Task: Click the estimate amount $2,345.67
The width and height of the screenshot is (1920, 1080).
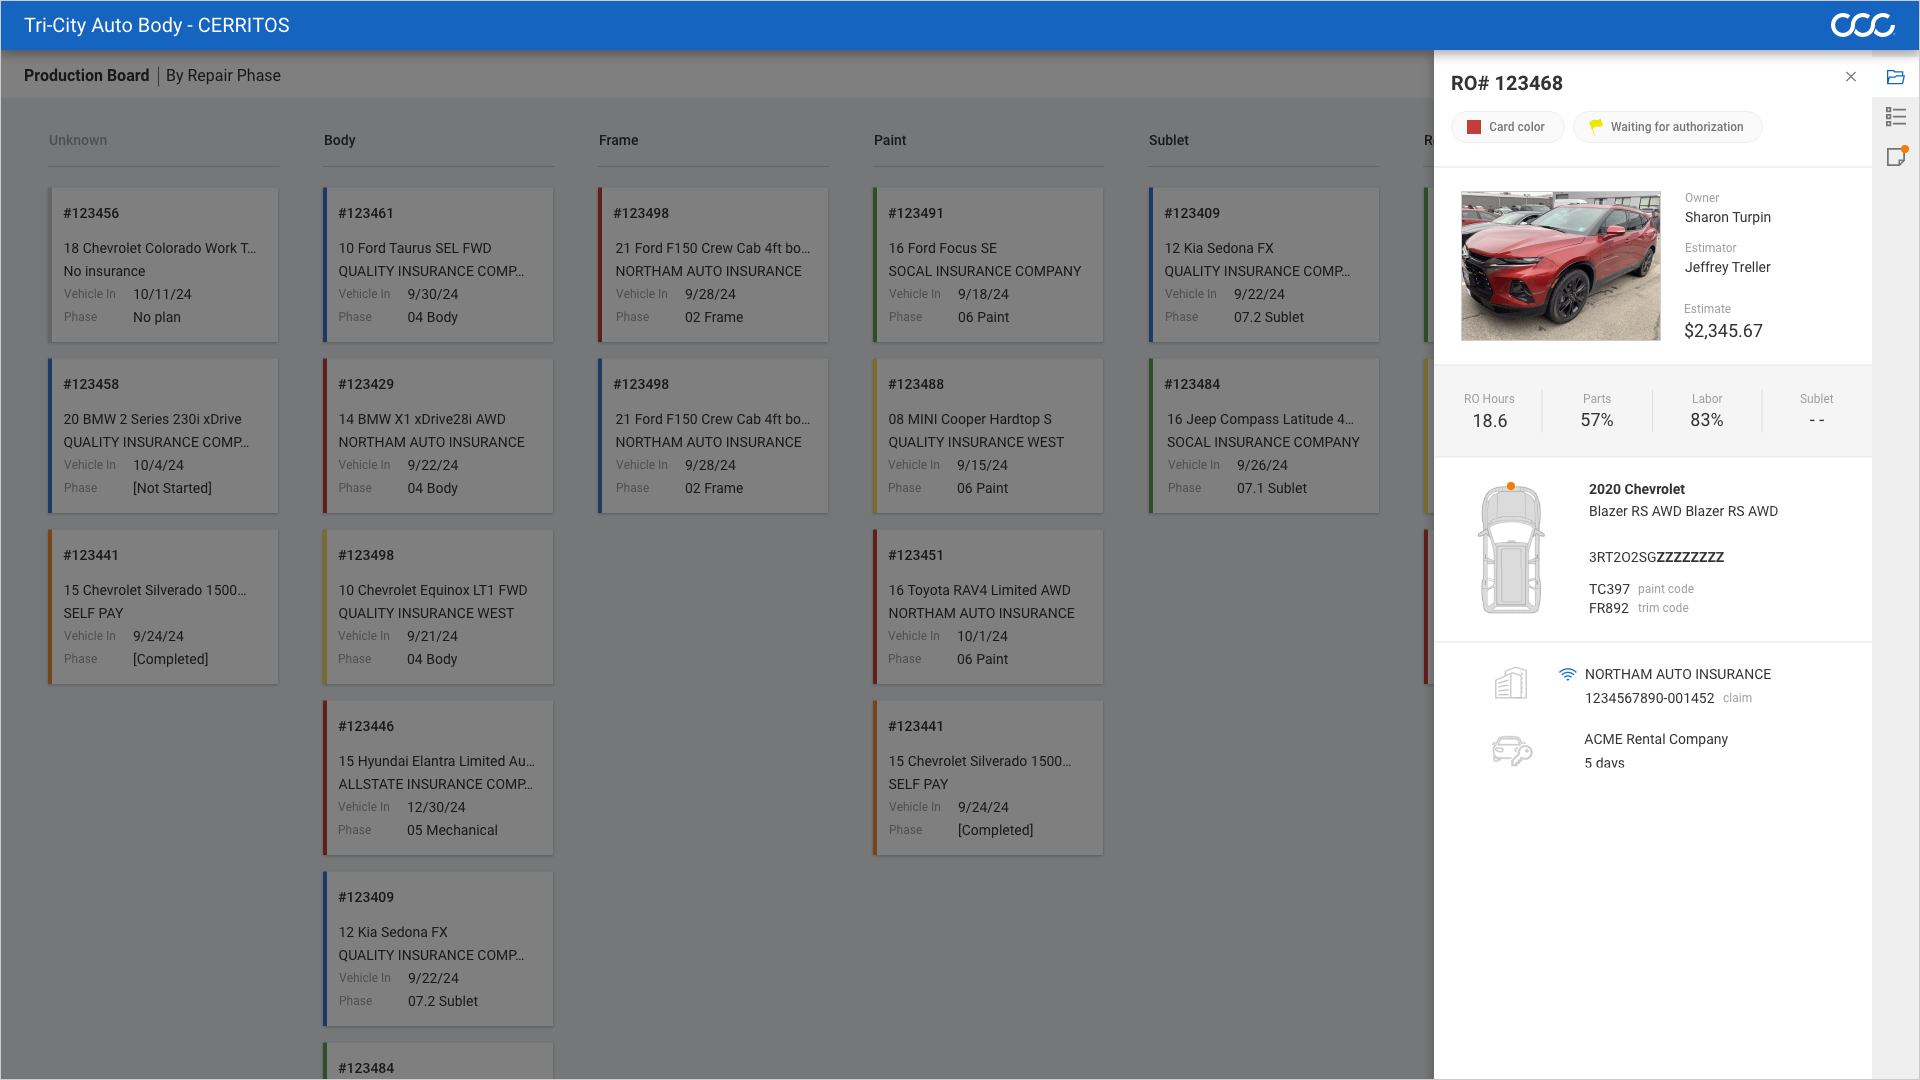Action: pyautogui.click(x=1723, y=331)
